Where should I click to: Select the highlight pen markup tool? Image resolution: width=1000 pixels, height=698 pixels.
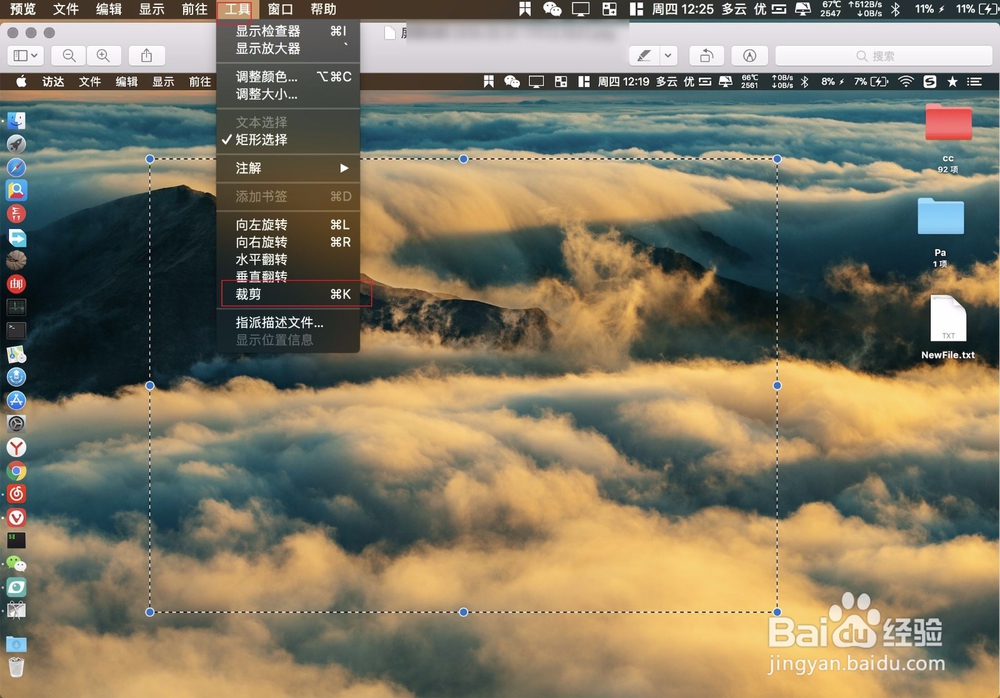coord(643,55)
